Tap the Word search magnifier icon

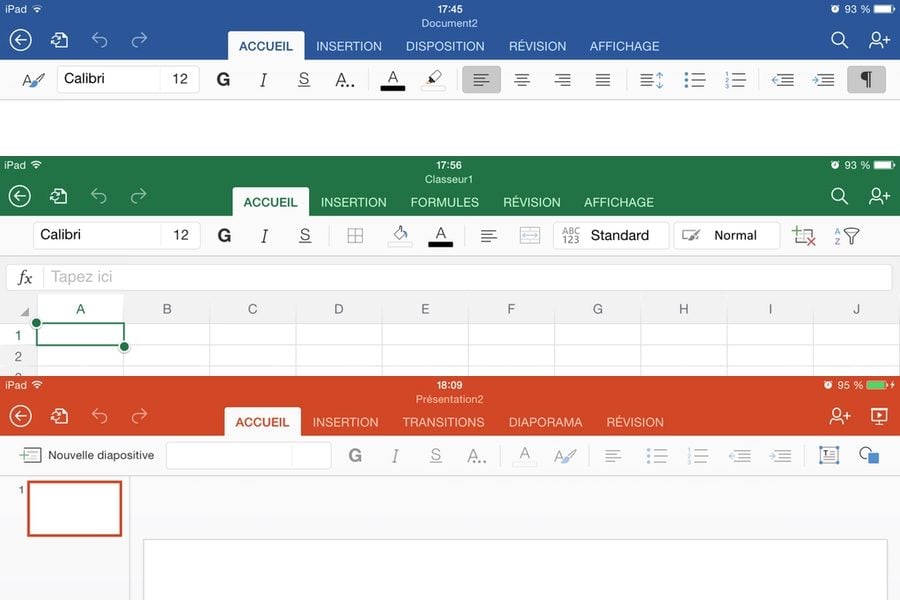840,40
